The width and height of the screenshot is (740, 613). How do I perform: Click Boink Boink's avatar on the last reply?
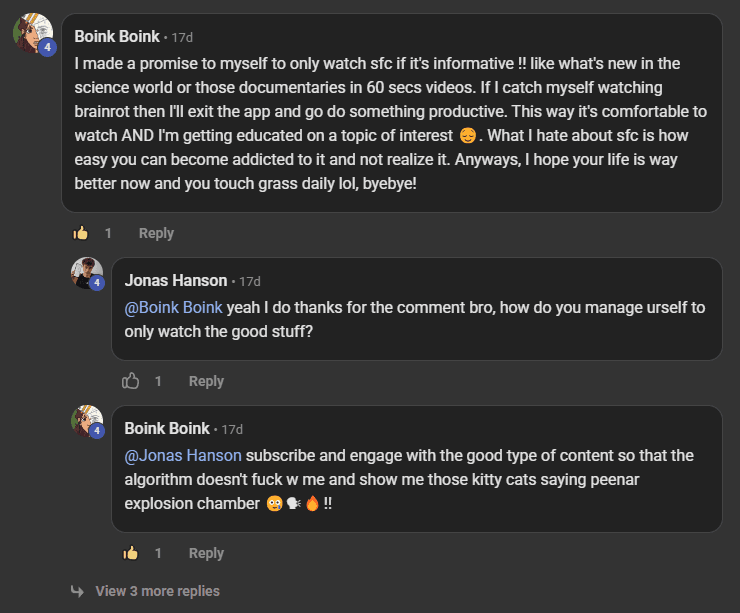pos(86,420)
